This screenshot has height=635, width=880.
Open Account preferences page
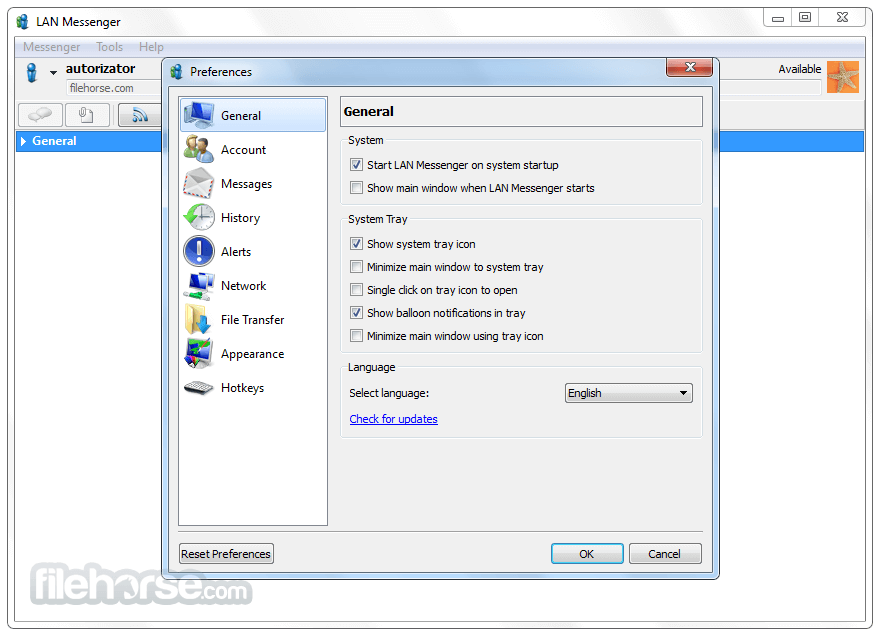(253, 149)
